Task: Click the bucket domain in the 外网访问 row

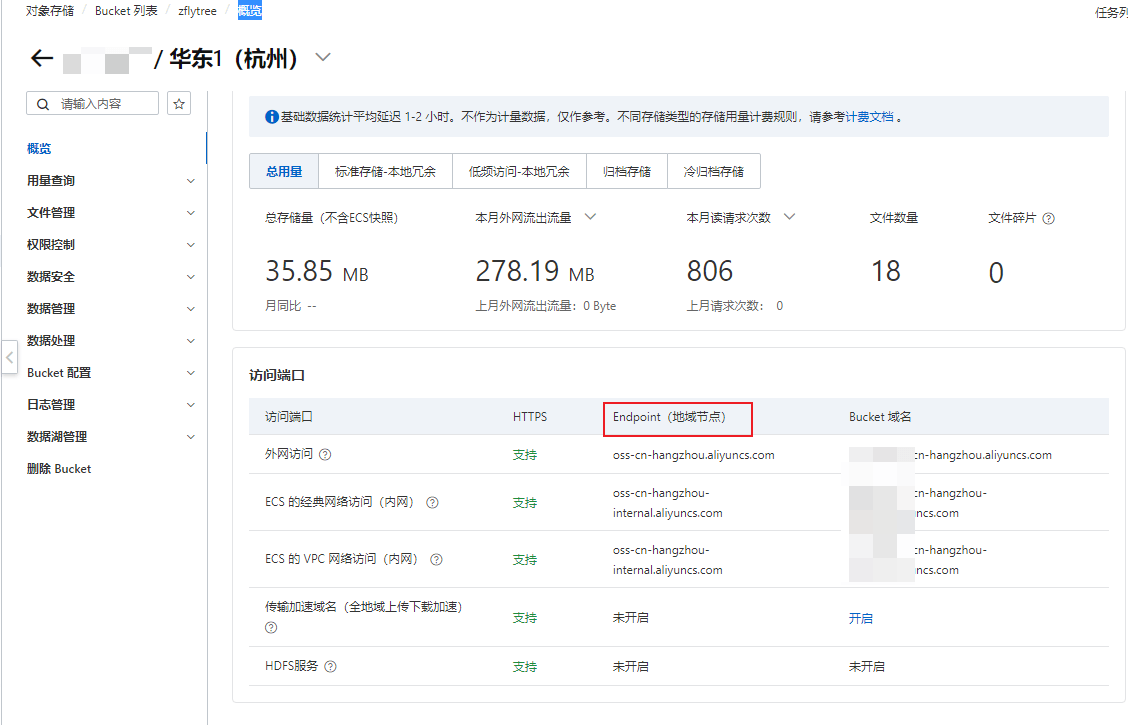Action: tap(950, 455)
